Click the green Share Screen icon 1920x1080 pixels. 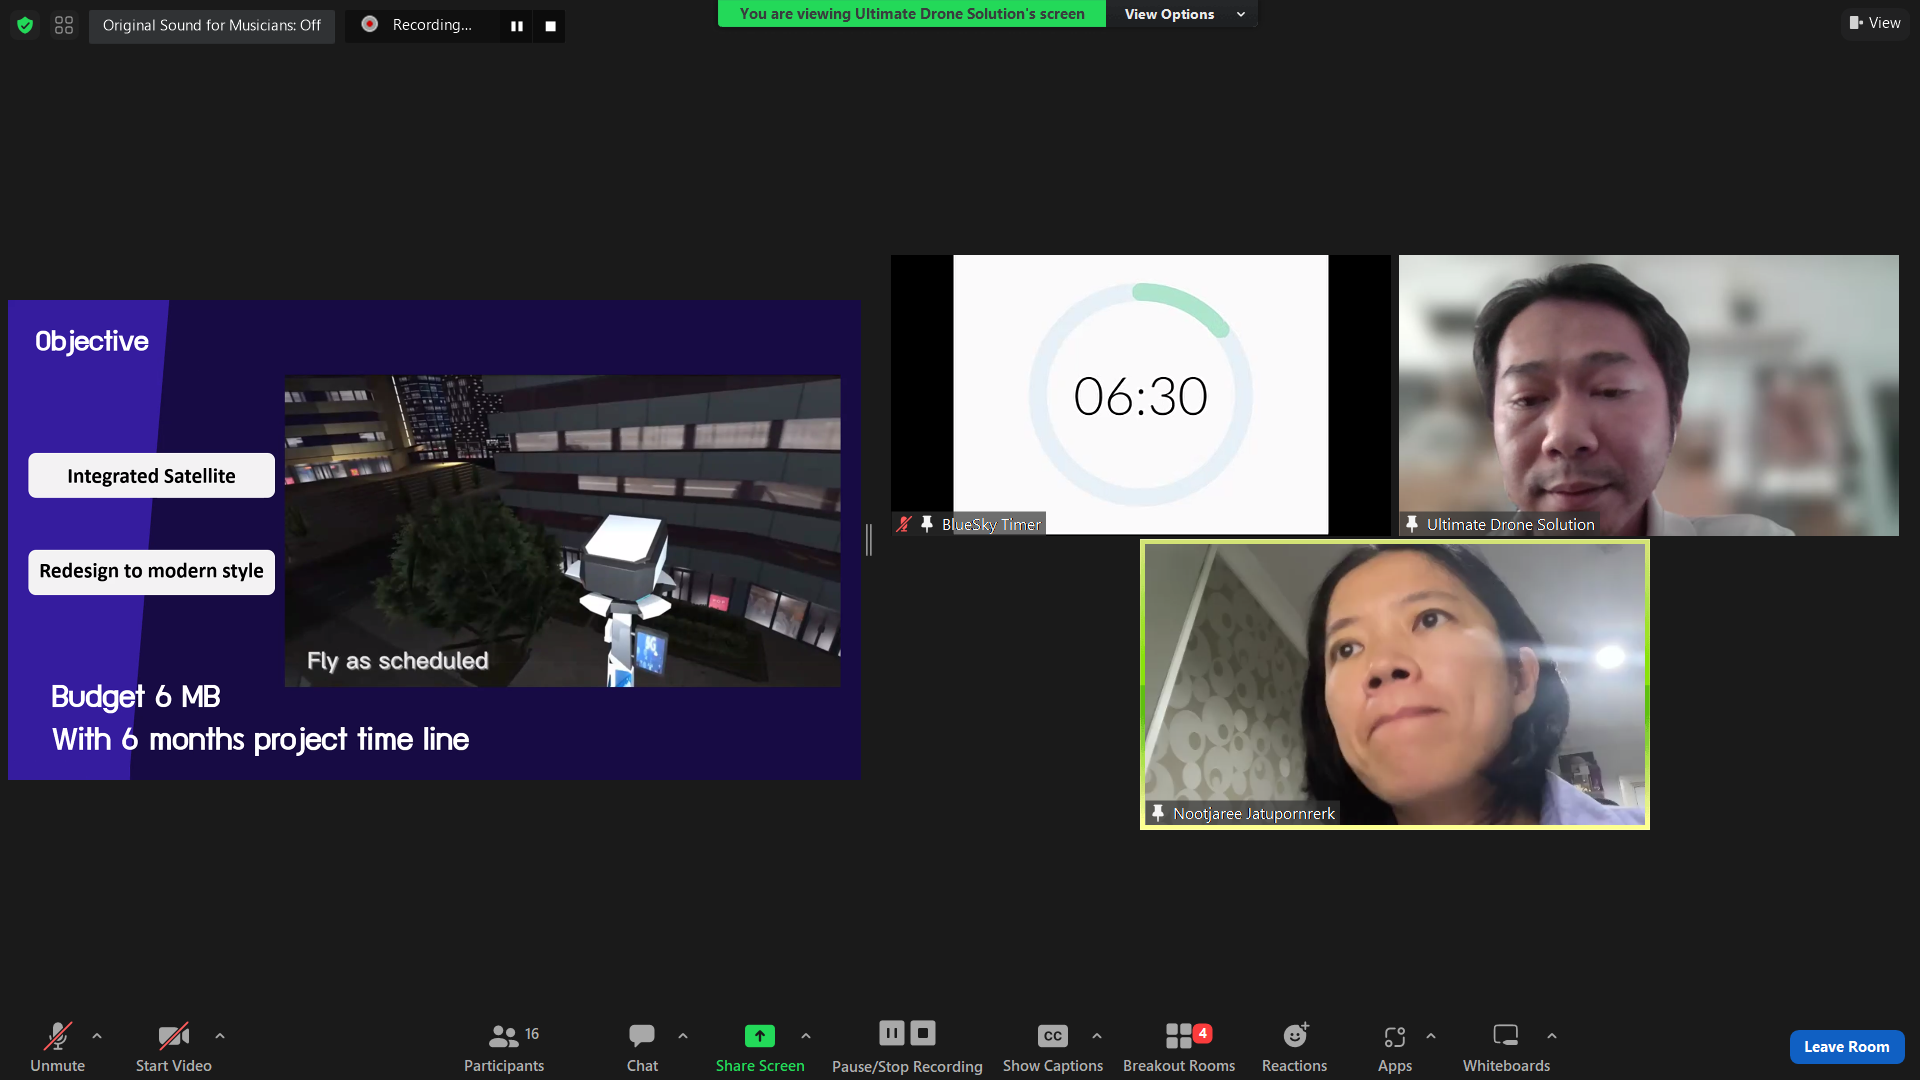[760, 1036]
